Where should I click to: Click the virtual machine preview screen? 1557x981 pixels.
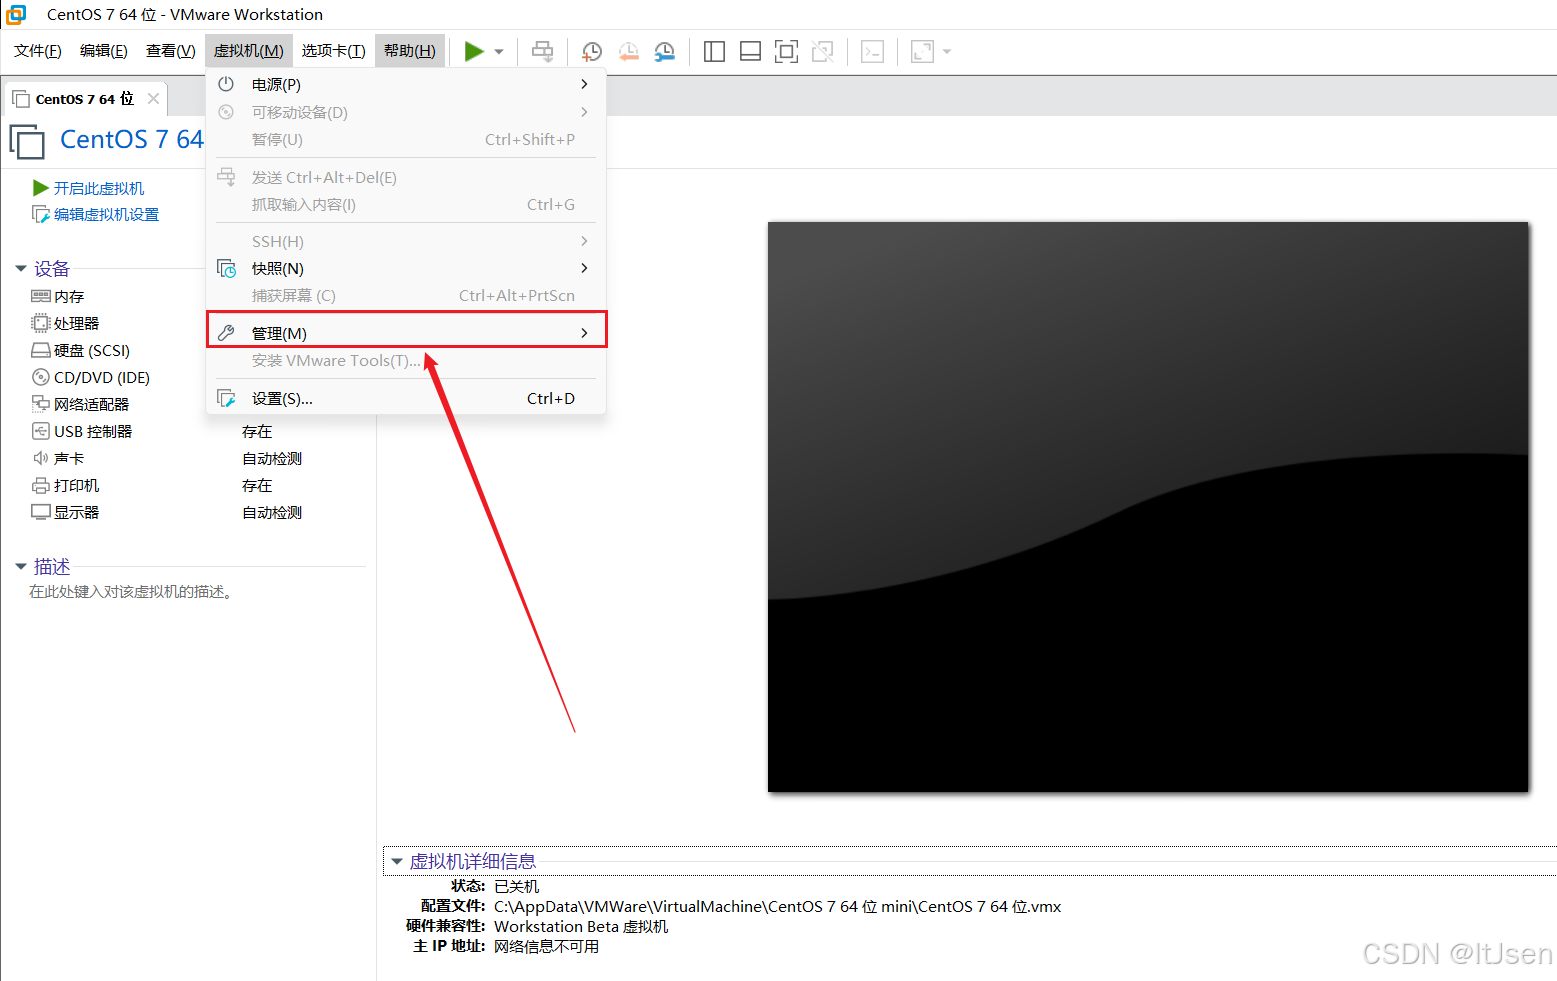pyautogui.click(x=1148, y=507)
